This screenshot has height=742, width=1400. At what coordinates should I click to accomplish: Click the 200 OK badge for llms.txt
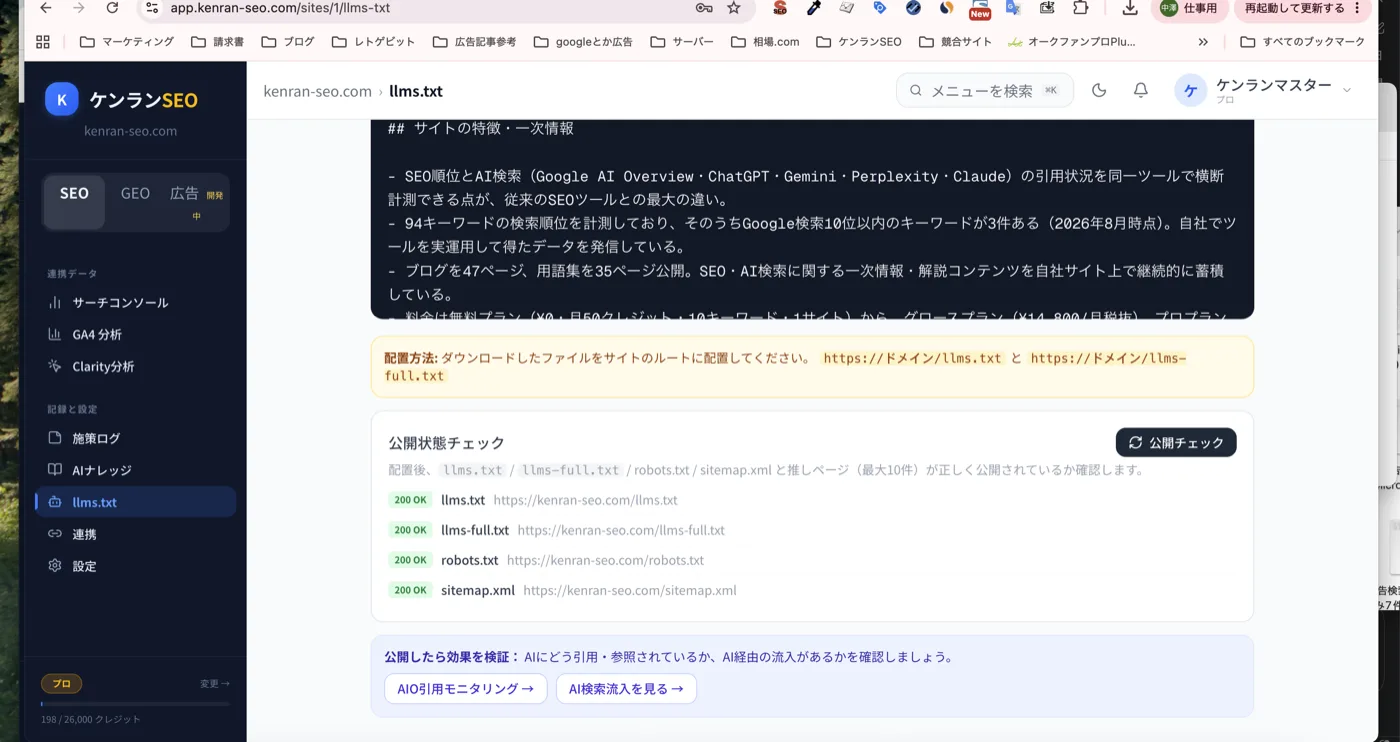click(410, 500)
